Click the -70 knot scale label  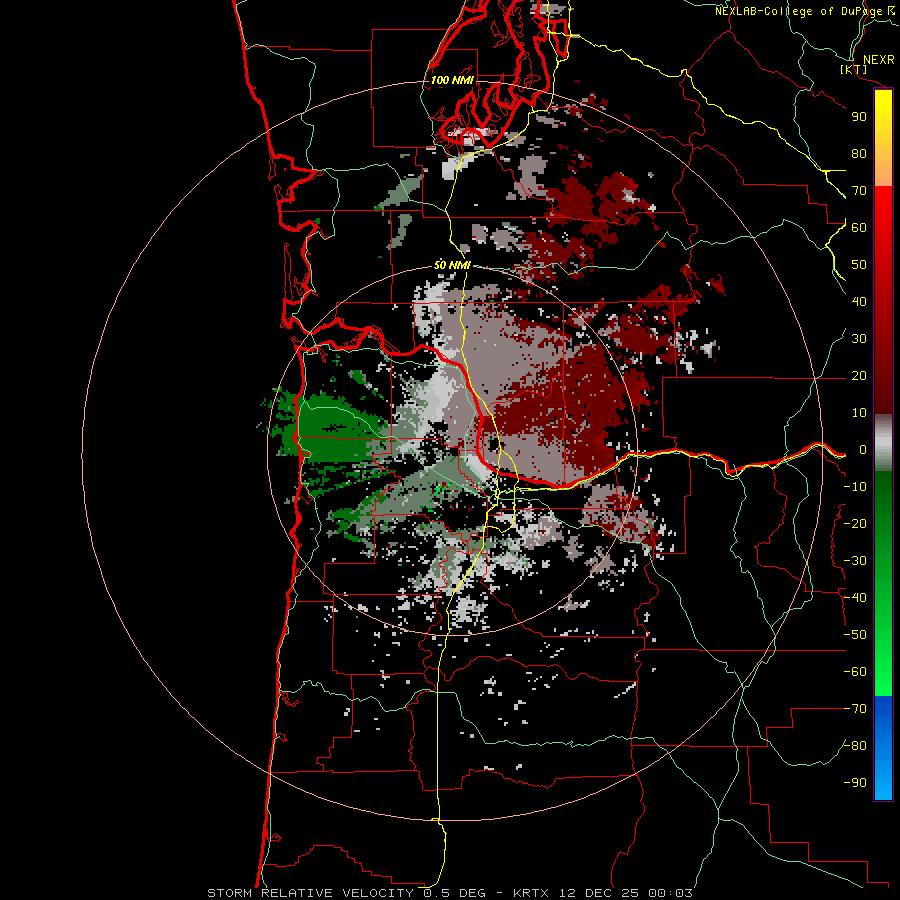click(855, 709)
